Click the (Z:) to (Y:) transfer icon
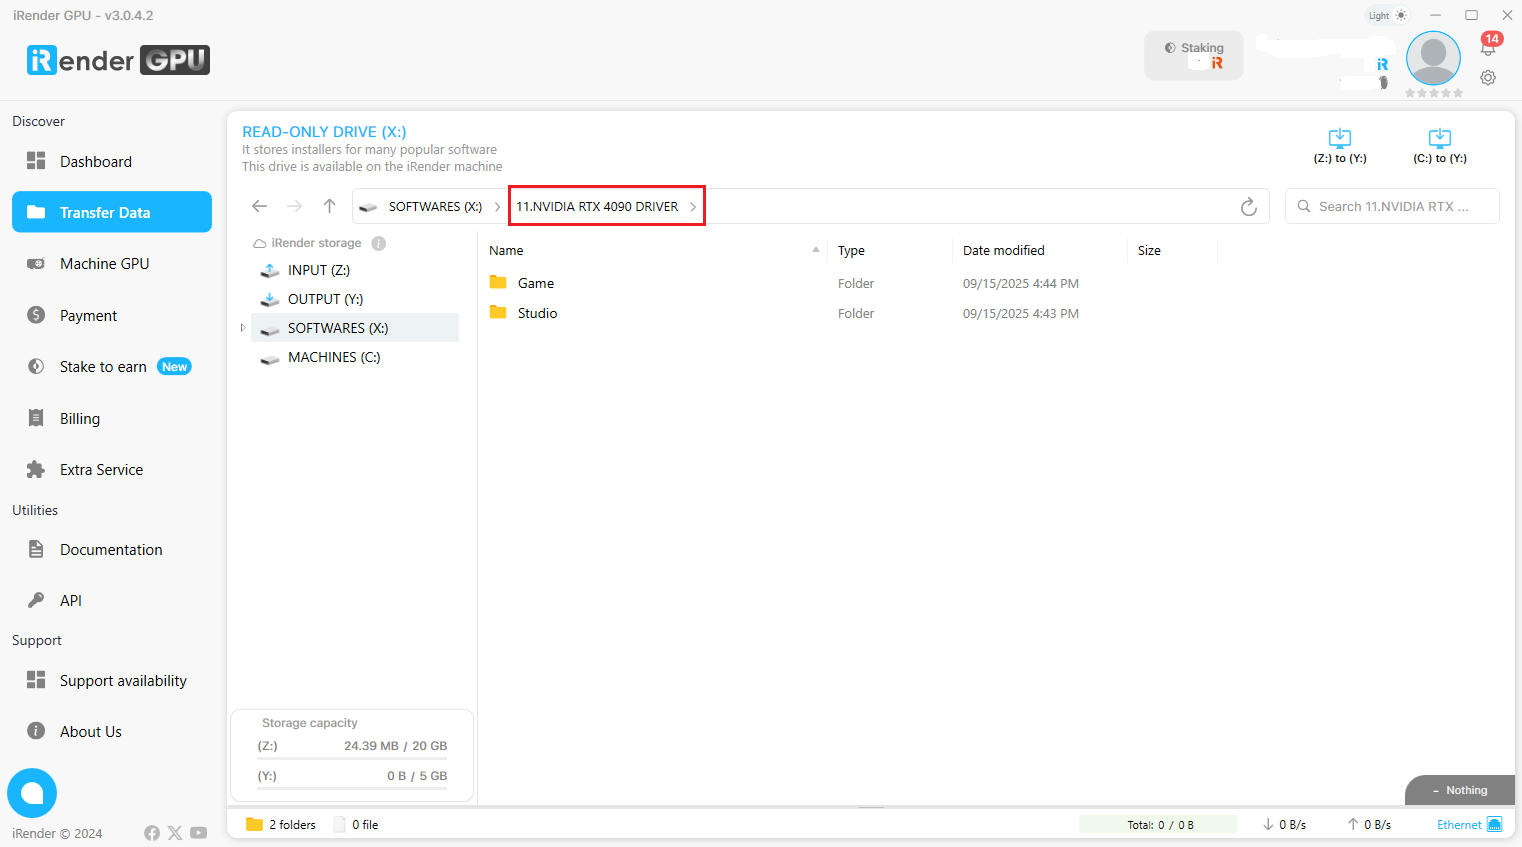 click(x=1339, y=139)
